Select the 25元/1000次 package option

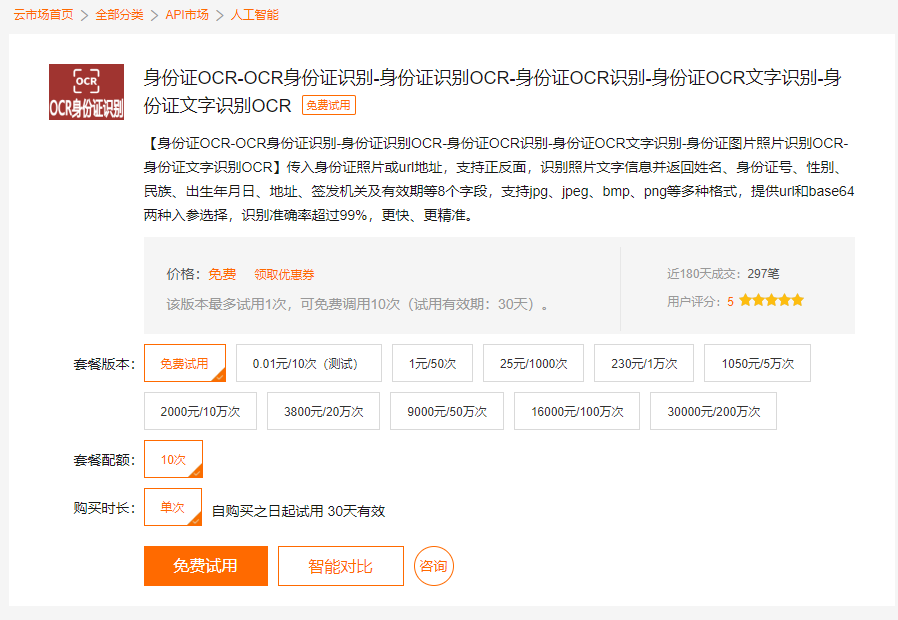(533, 363)
